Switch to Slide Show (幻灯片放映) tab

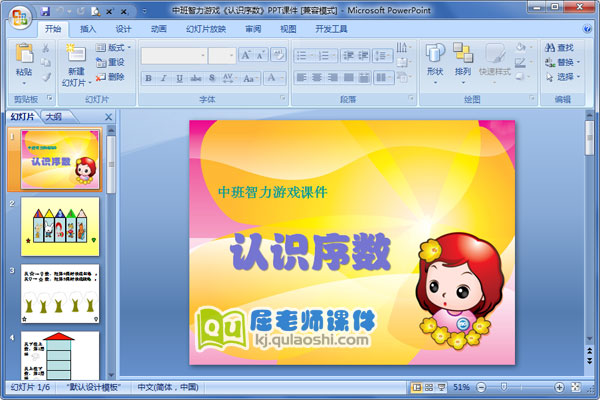click(x=205, y=29)
